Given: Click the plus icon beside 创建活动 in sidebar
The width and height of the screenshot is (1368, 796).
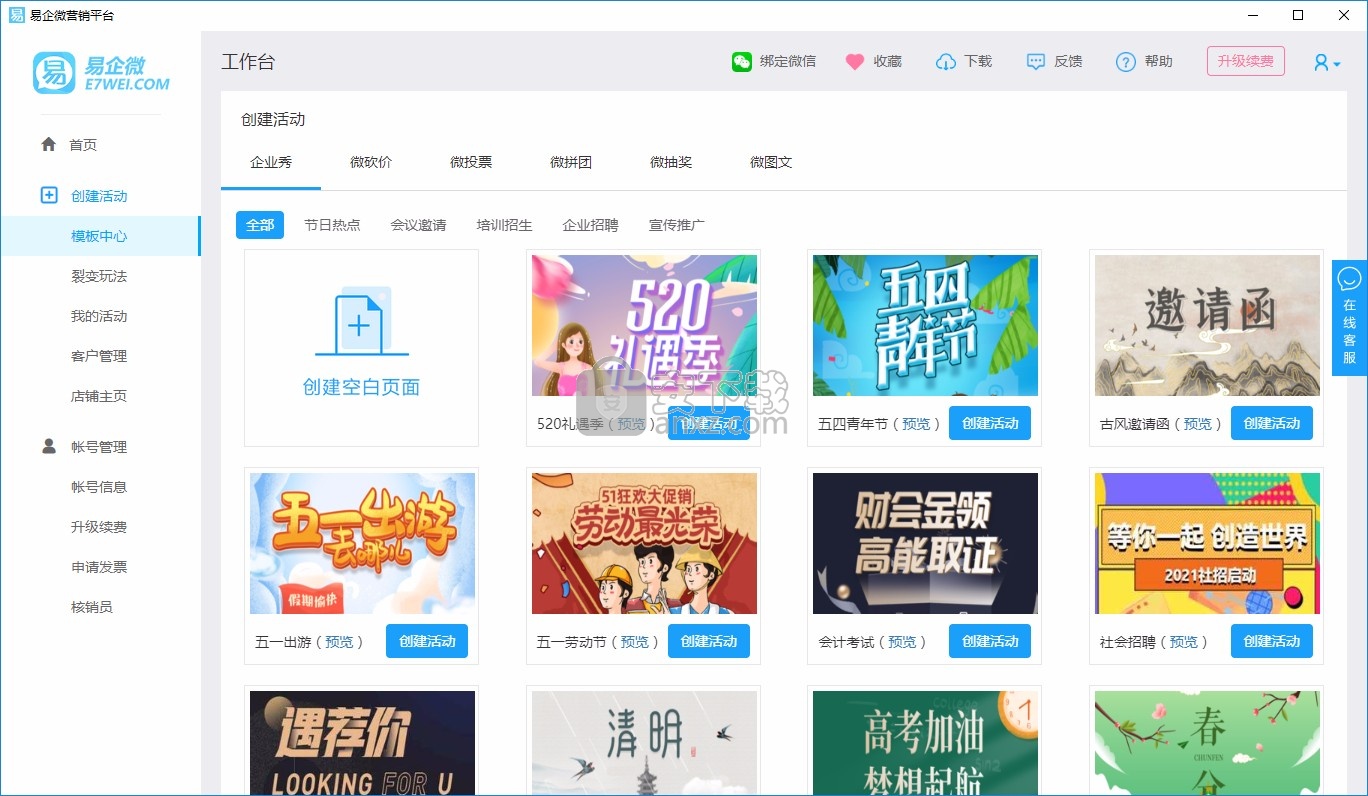Looking at the screenshot, I should click(49, 195).
